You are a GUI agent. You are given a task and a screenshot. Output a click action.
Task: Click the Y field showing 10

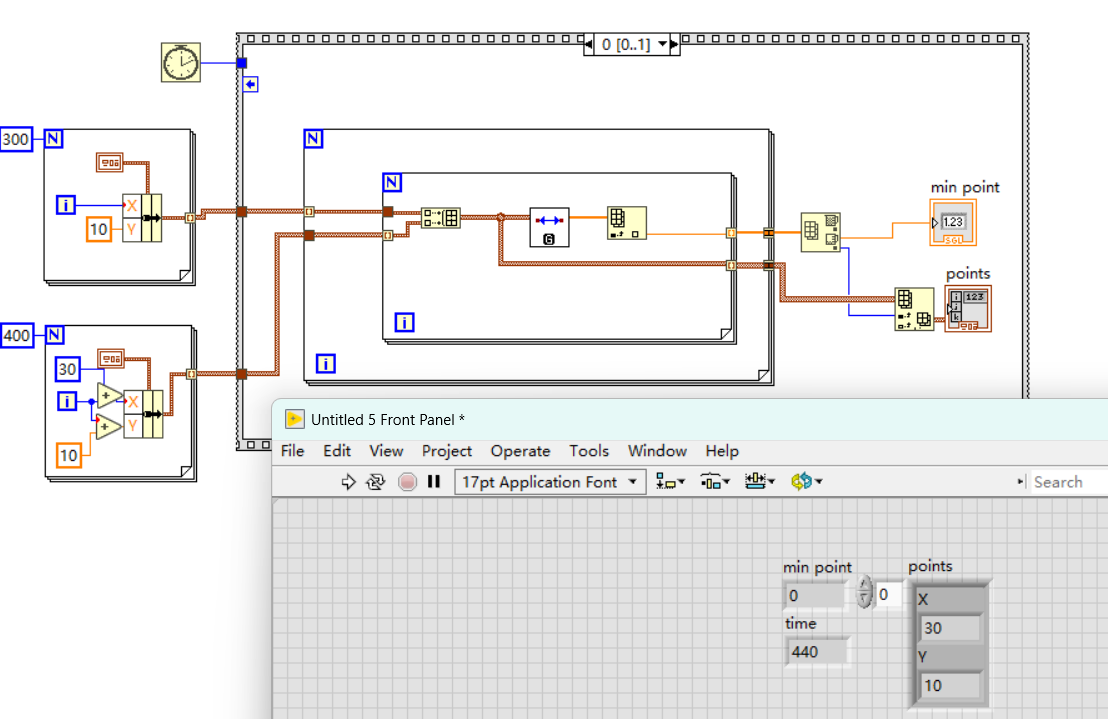pos(950,685)
